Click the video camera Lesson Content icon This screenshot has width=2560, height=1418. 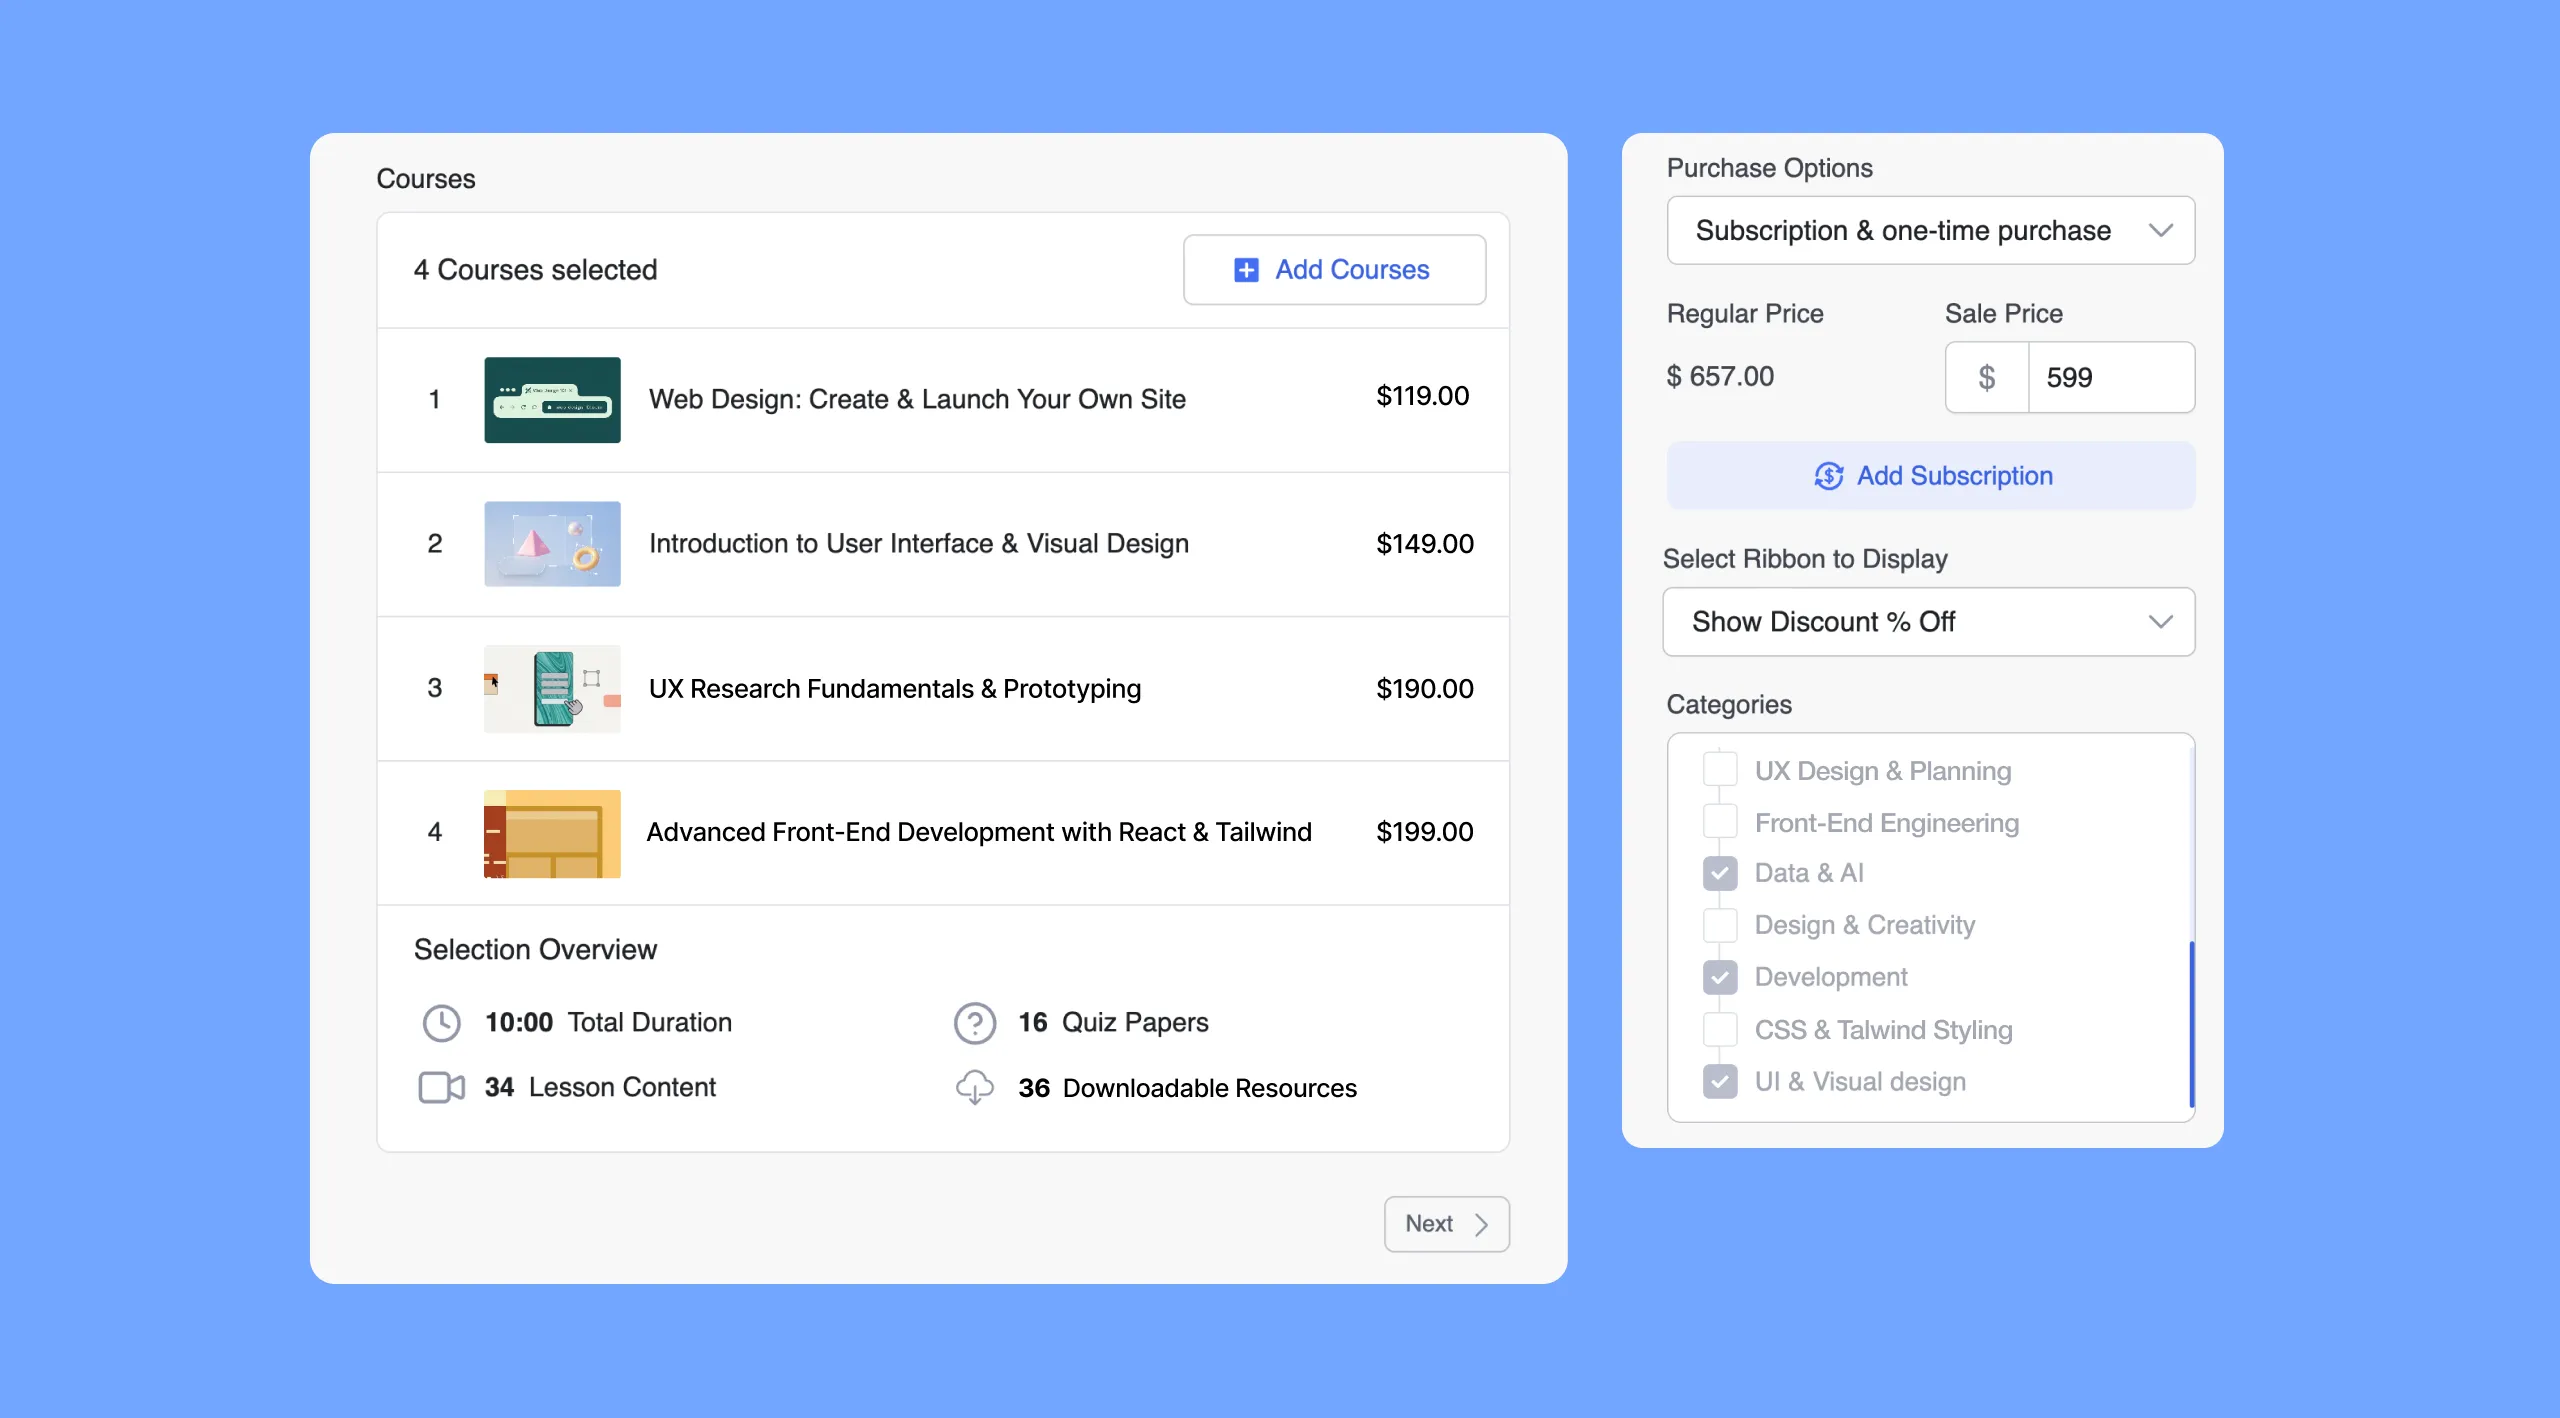click(x=441, y=1087)
